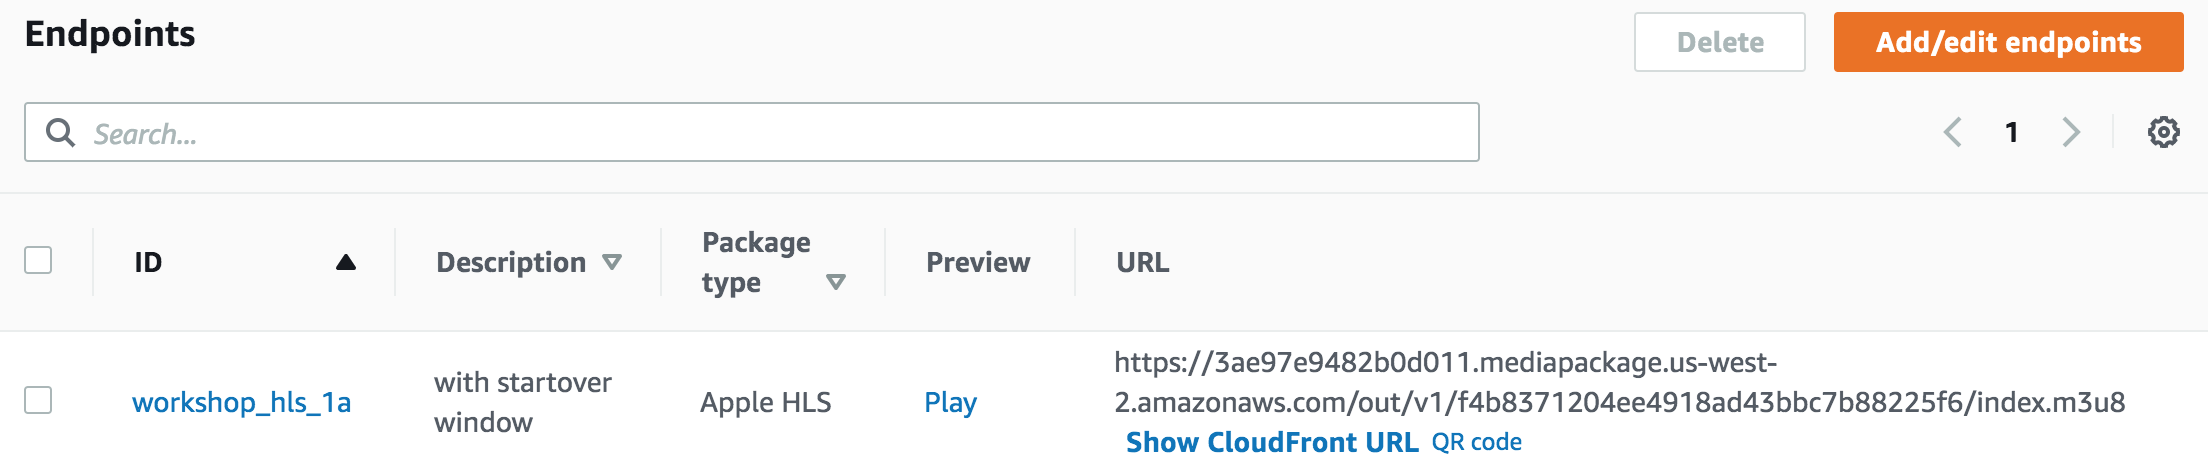Click the Package type column header
The image size is (2208, 472).
[x=756, y=262]
